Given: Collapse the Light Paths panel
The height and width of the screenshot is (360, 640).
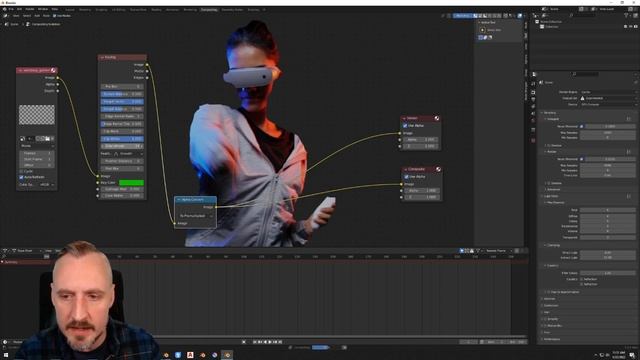Looking at the screenshot, I should pyautogui.click(x=550, y=196).
